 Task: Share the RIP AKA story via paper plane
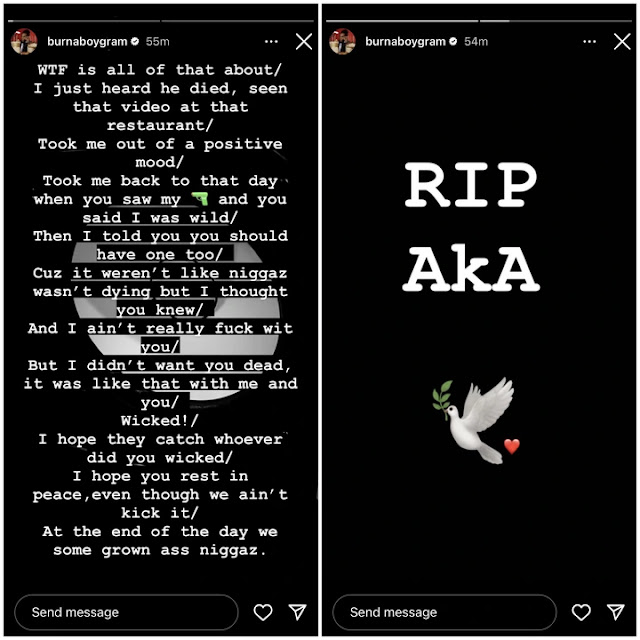[616, 612]
